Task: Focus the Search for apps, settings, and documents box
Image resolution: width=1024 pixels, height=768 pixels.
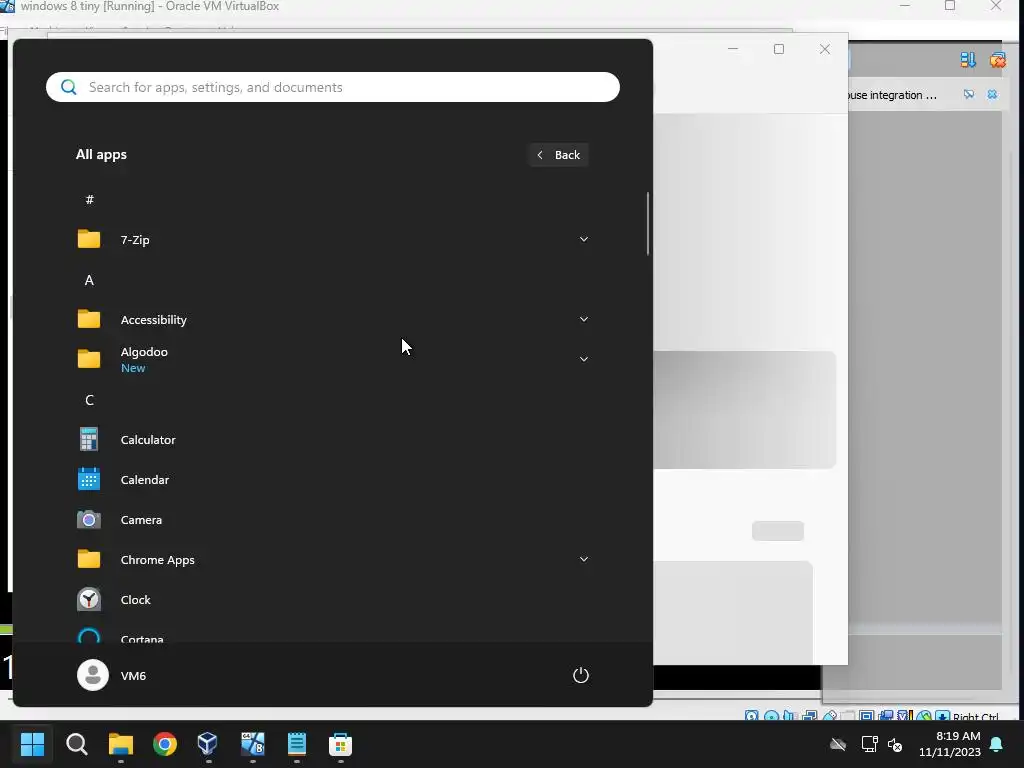Action: point(332,87)
